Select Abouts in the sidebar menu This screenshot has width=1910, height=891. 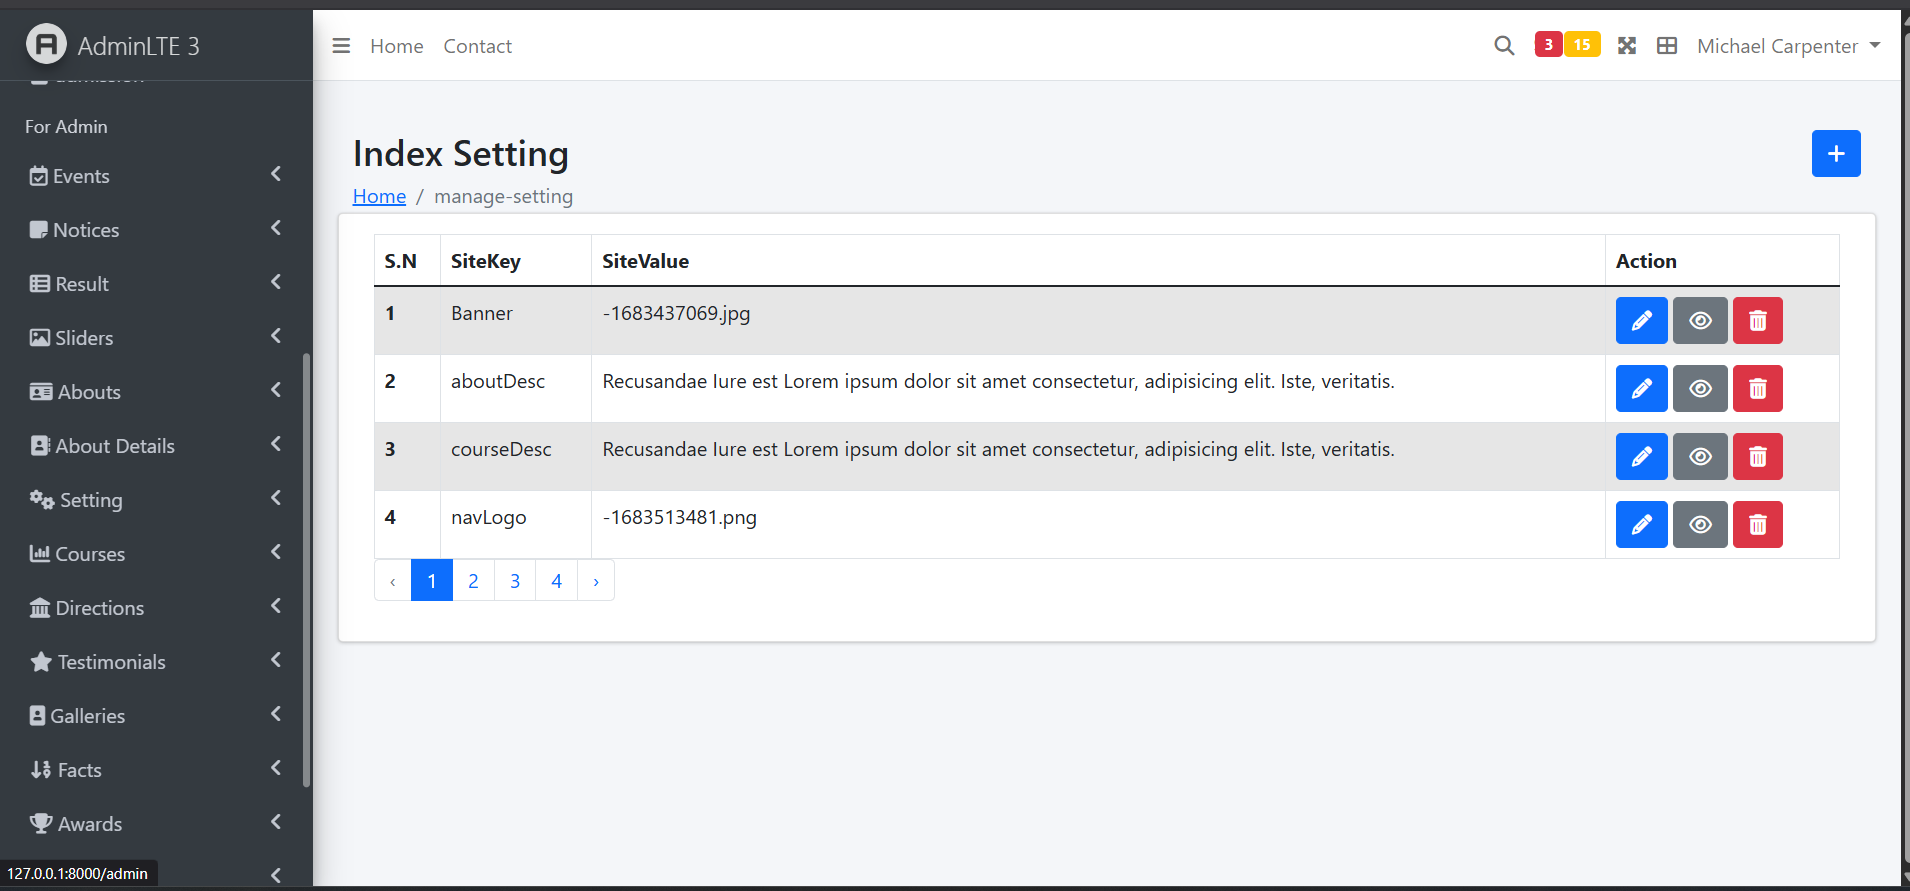coord(89,392)
